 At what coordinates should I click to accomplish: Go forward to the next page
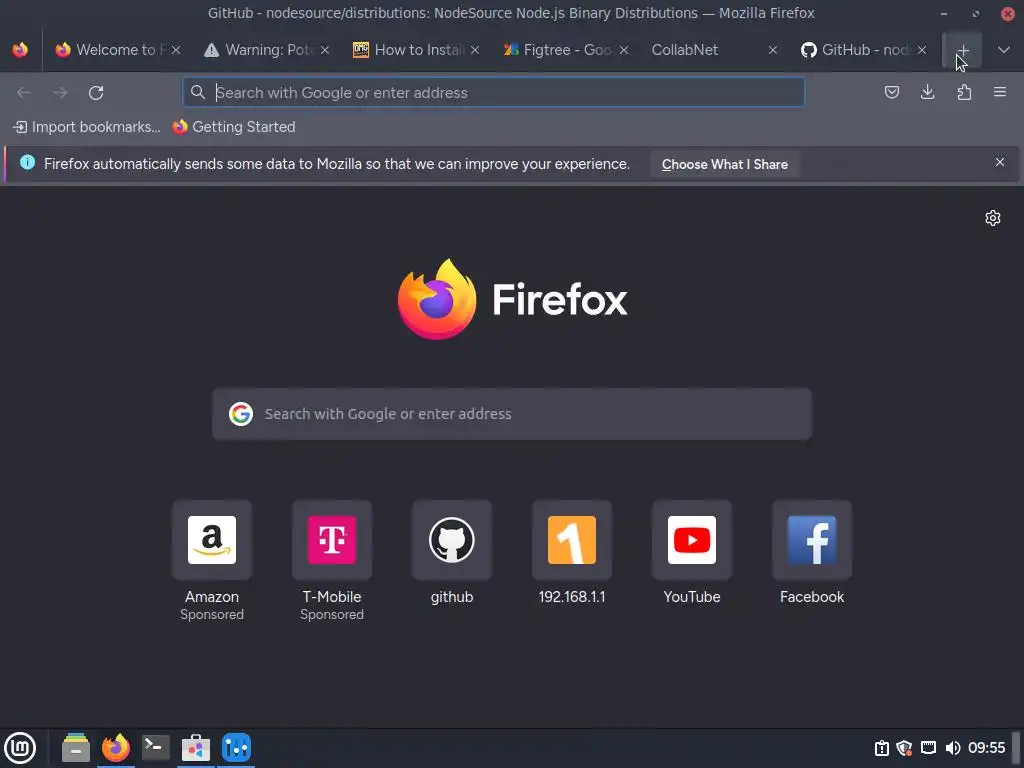(x=60, y=93)
